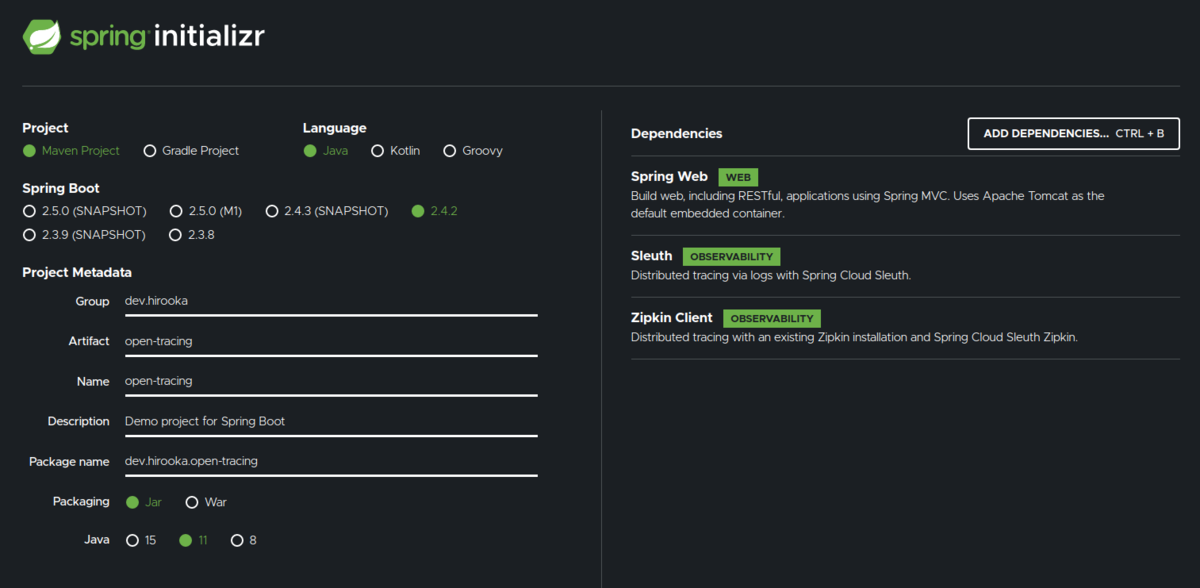Choose Groovy language option
1200x588 pixels.
coord(472,151)
